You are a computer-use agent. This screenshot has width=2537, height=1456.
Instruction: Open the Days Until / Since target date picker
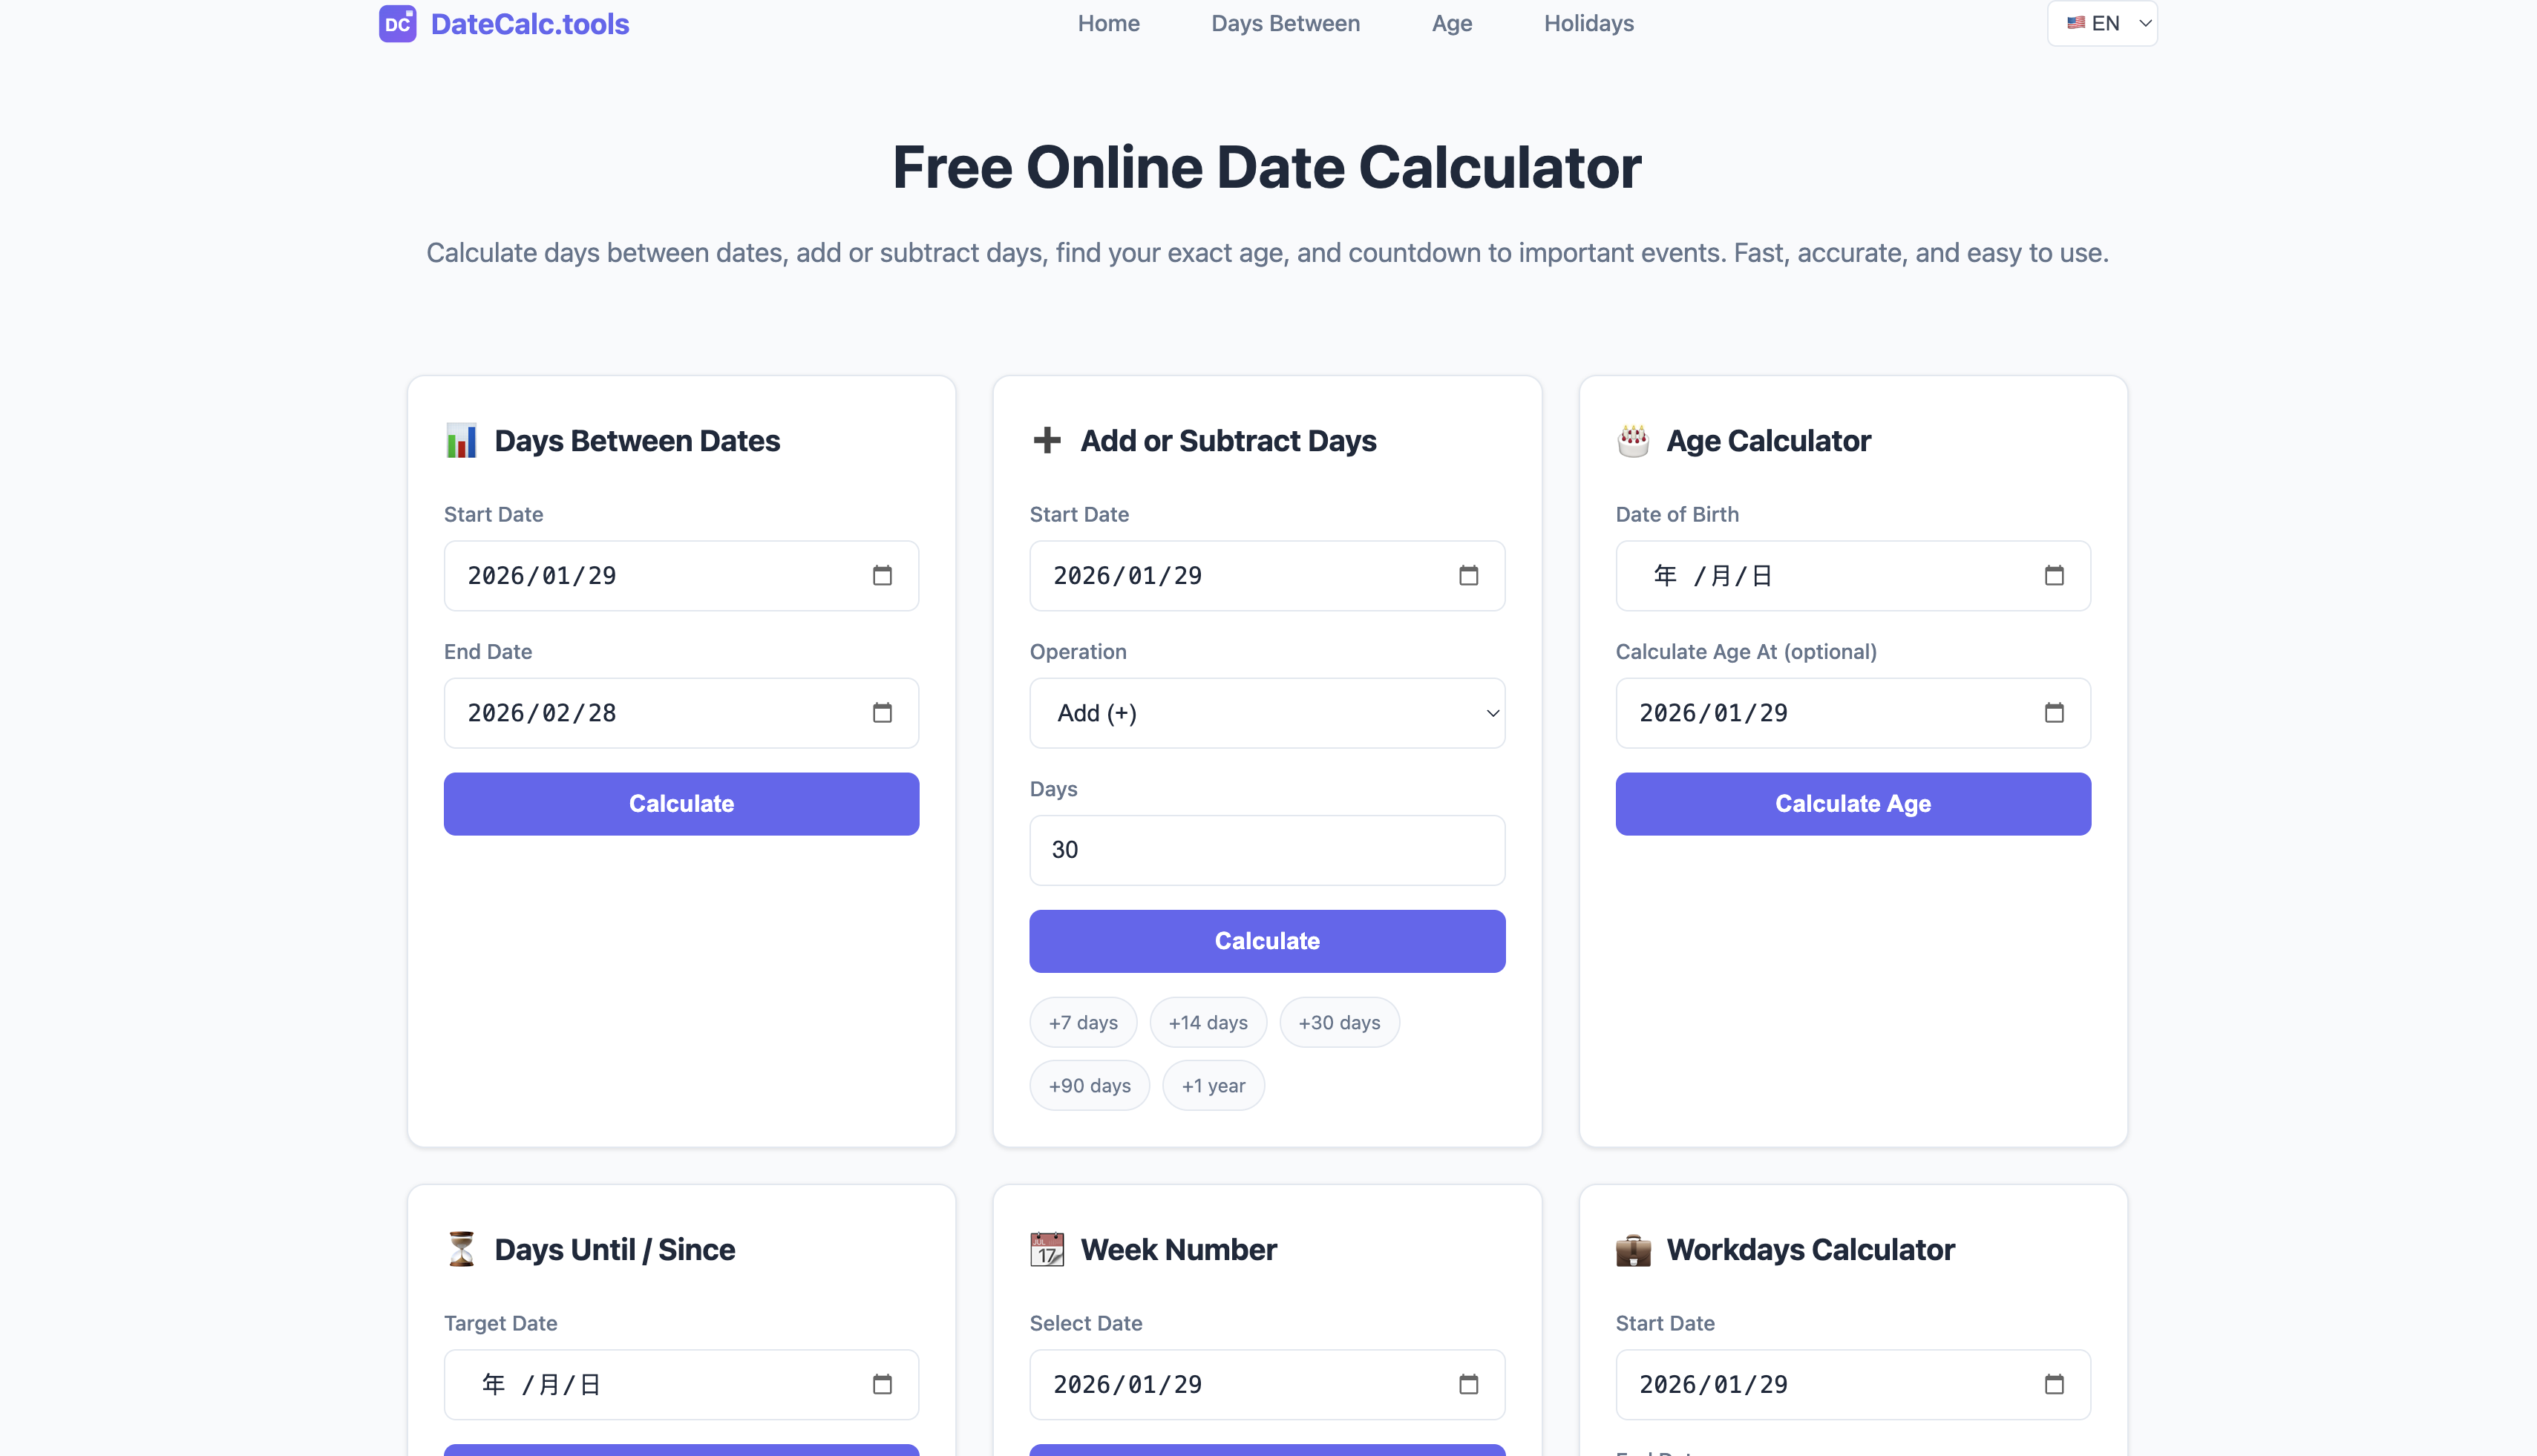[882, 1384]
